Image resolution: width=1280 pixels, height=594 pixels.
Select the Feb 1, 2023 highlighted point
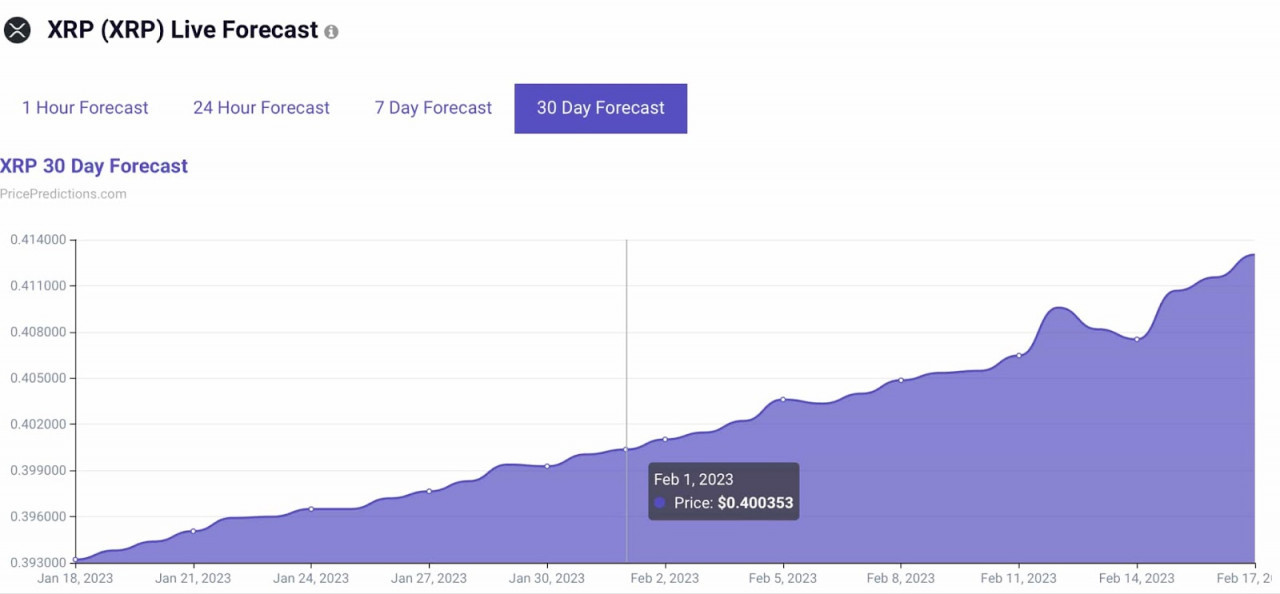click(626, 449)
